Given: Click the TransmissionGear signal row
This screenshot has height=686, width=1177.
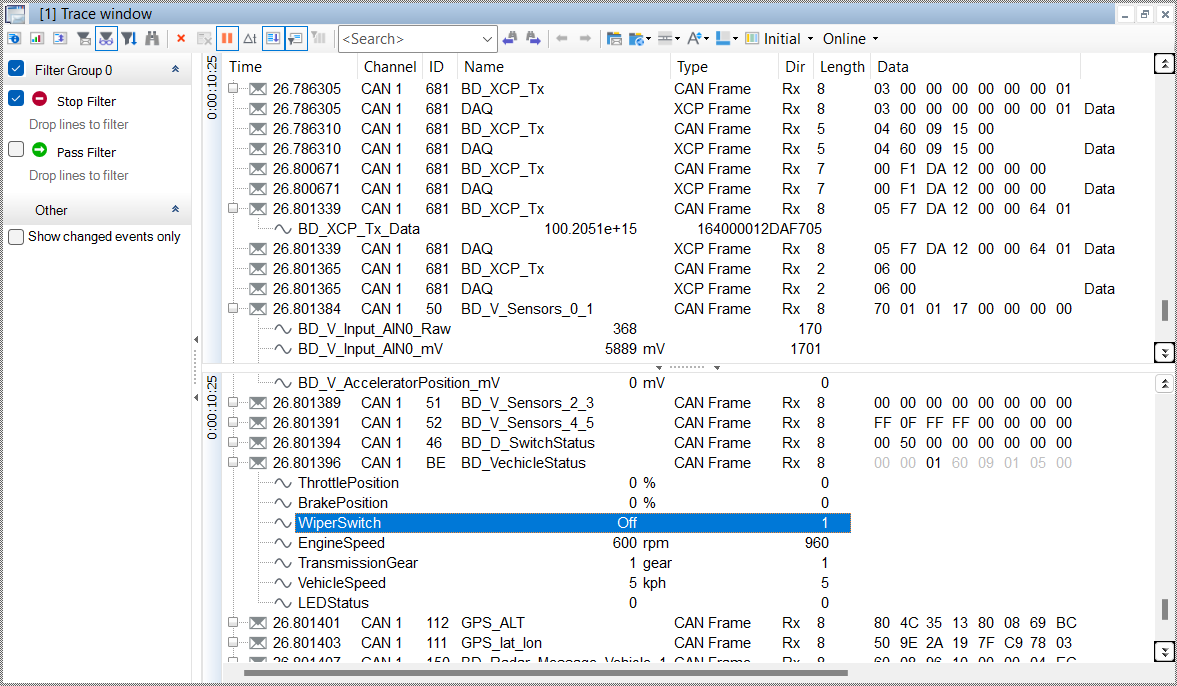Looking at the screenshot, I should pos(572,563).
